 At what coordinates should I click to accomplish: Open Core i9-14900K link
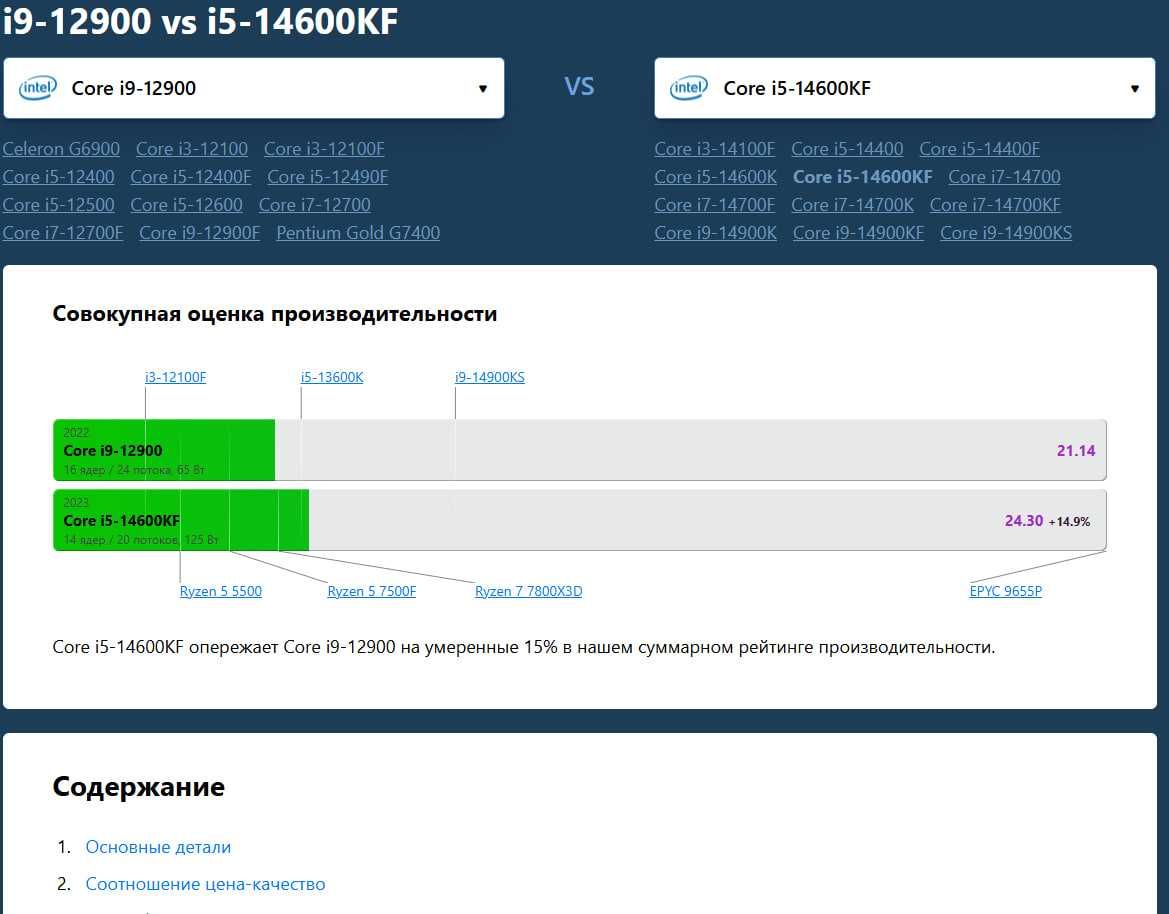[x=716, y=233]
